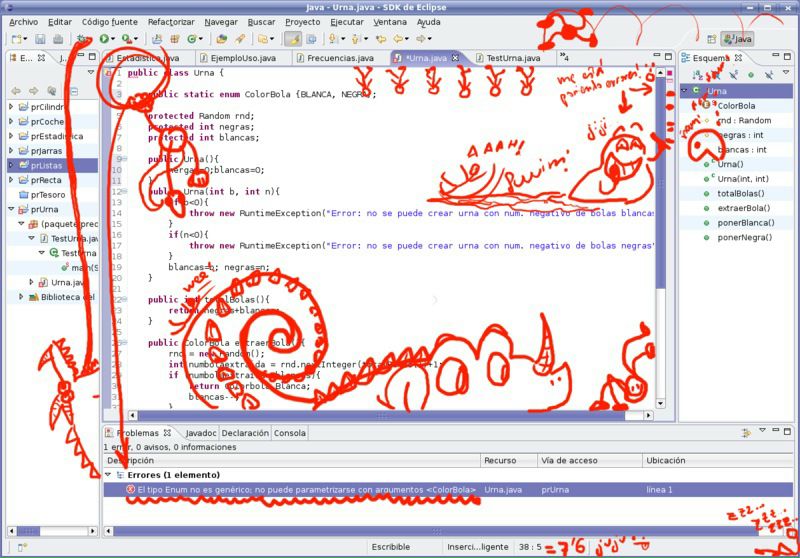This screenshot has width=800, height=558.
Task: Click the New file wizard icon
Action: click(x=17, y=39)
